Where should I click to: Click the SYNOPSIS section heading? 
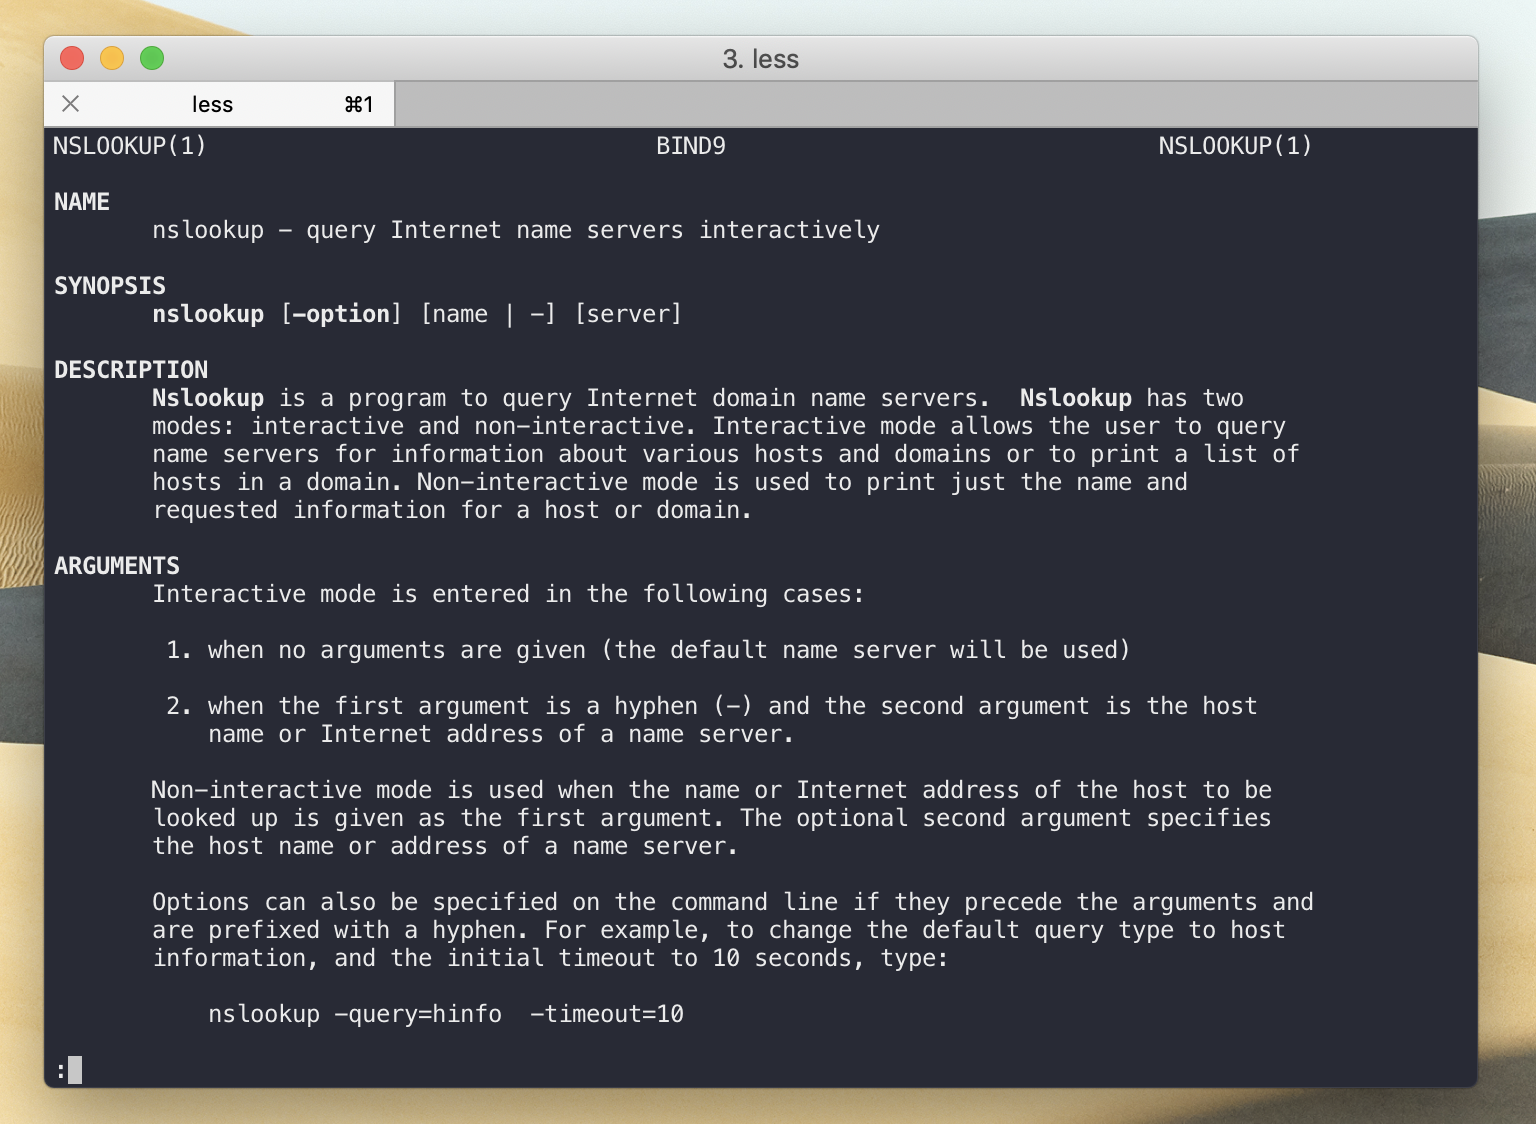[110, 286]
